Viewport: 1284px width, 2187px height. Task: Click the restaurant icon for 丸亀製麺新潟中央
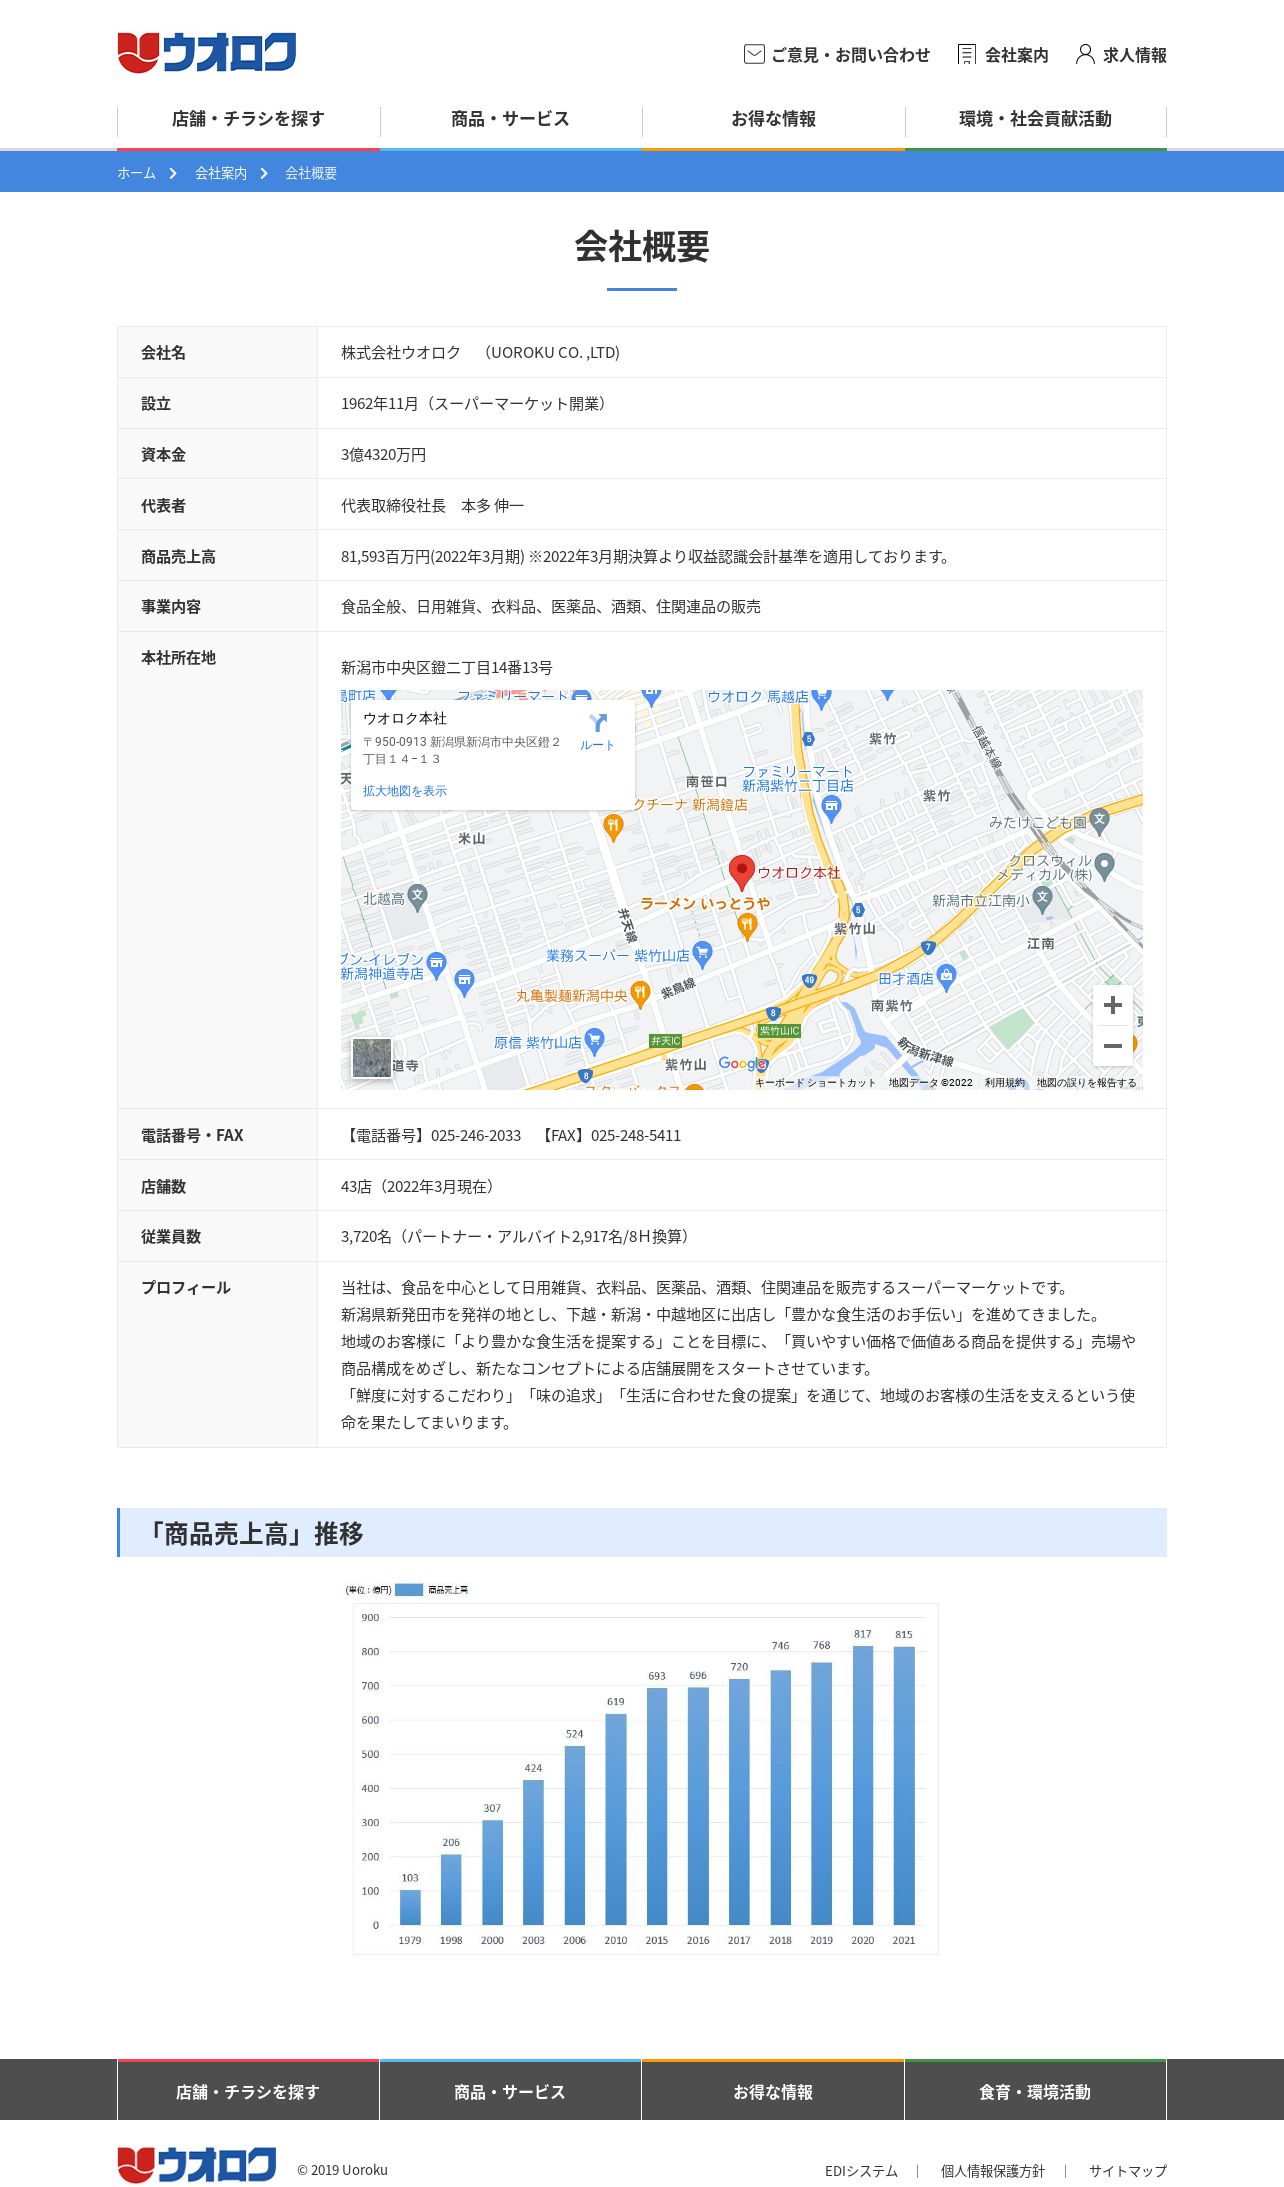click(640, 994)
